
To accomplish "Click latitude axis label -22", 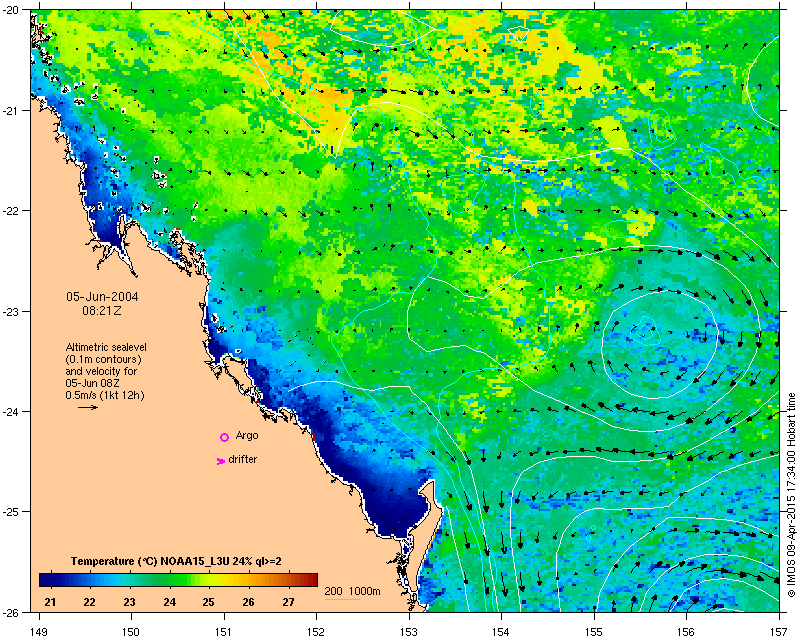I will [x=11, y=211].
